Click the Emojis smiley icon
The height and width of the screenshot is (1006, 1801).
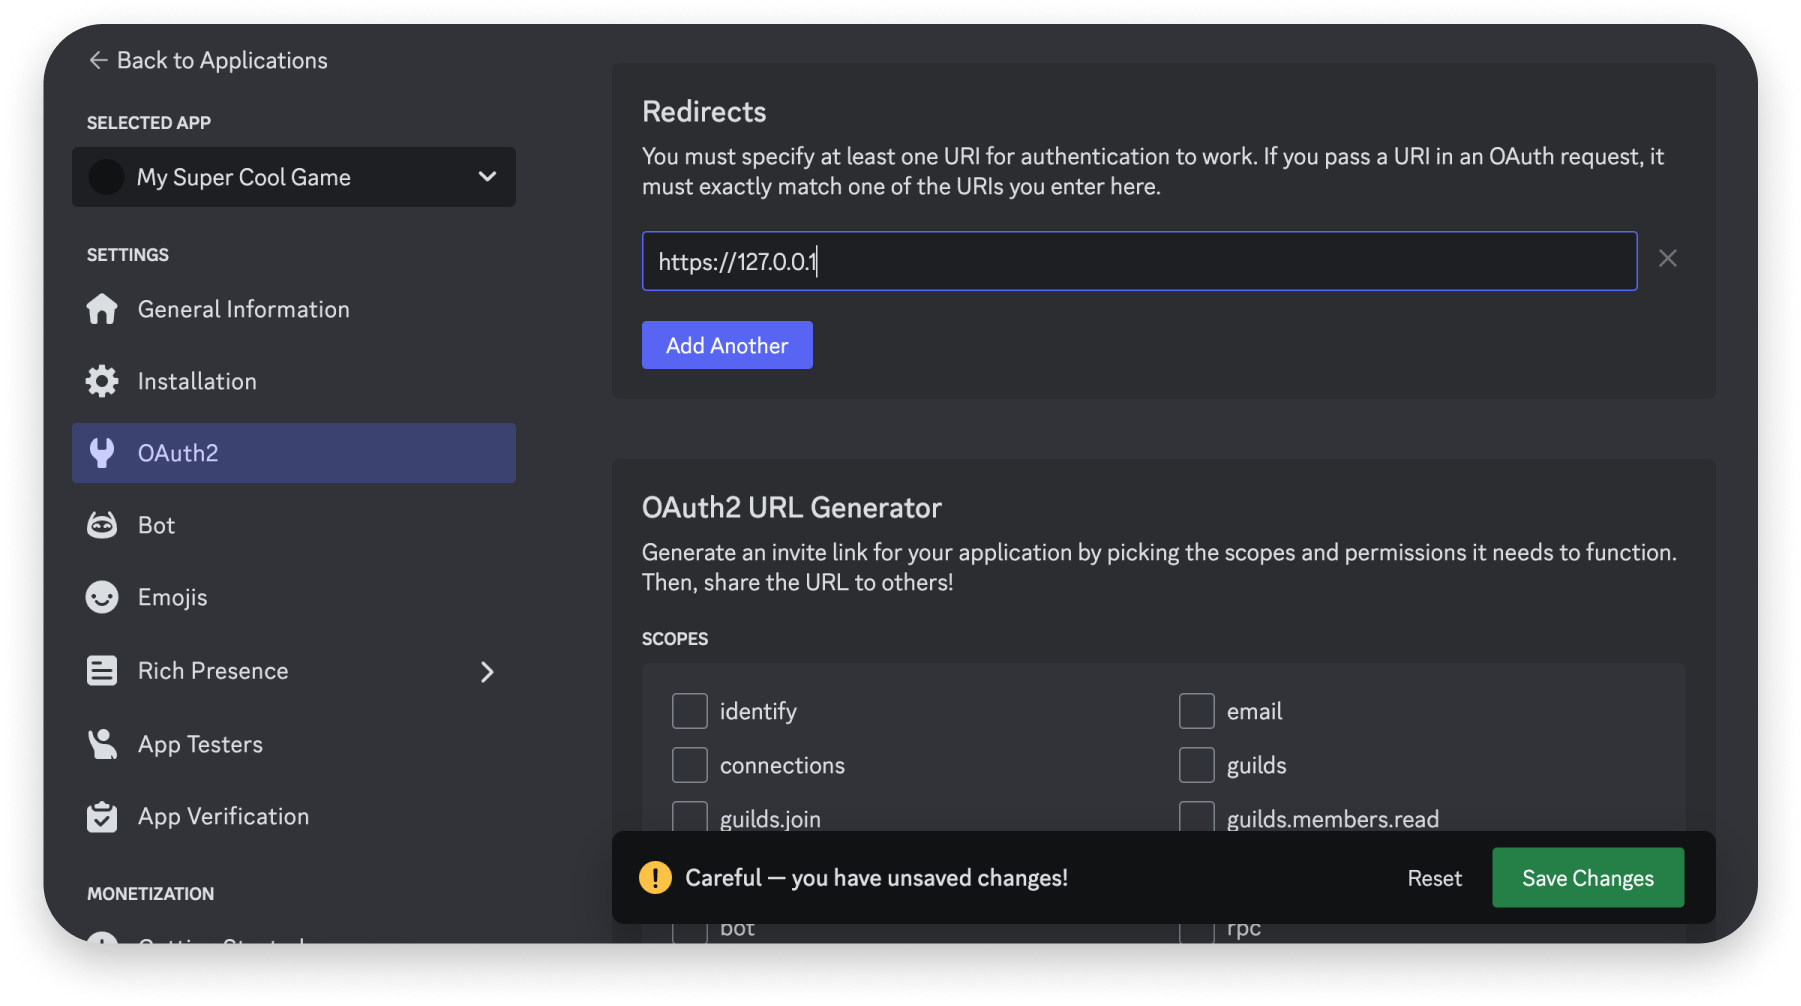click(102, 597)
